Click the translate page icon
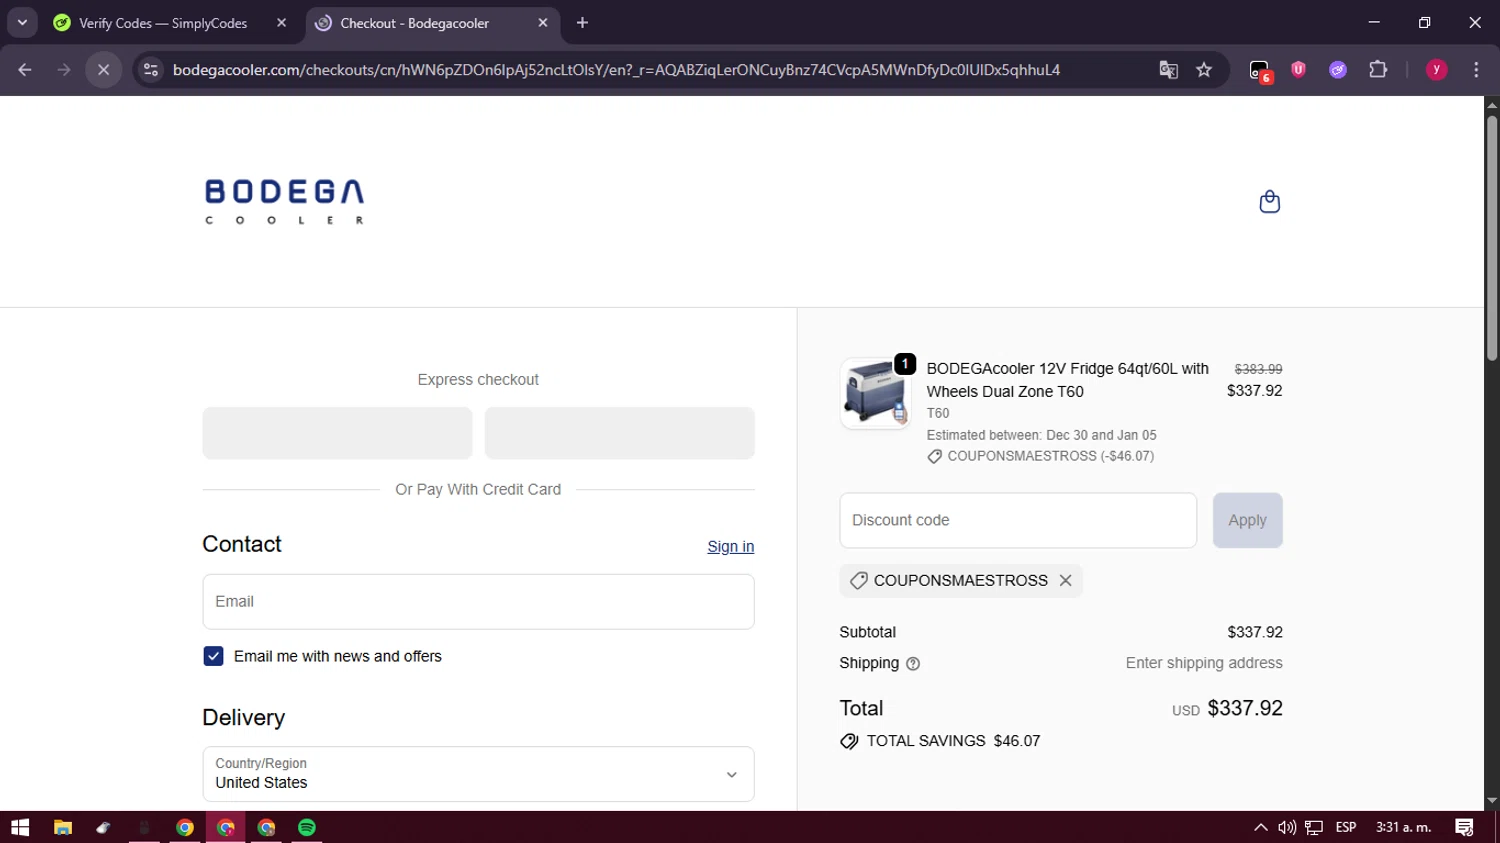The height and width of the screenshot is (843, 1500). 1168,70
